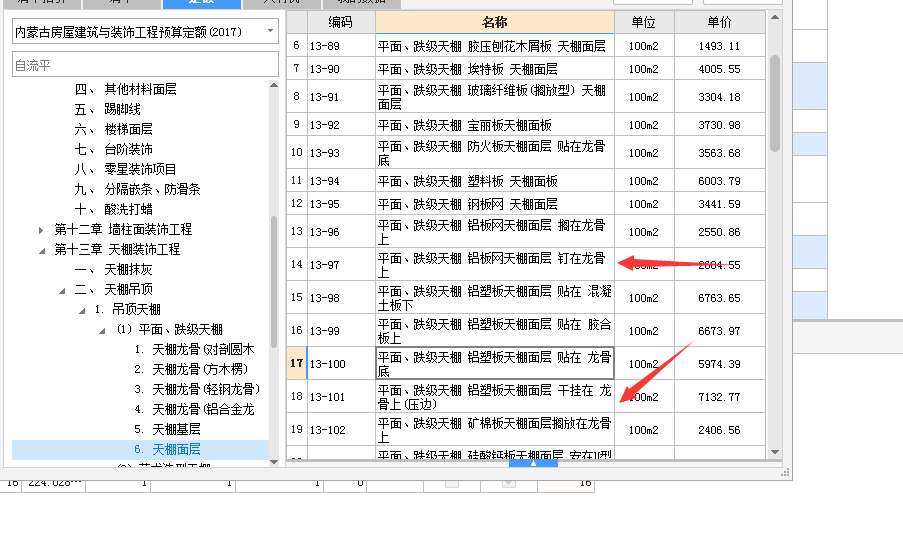Select 5. 天棚基层 tree item
Image resolution: width=903 pixels, height=547 pixels.
pyautogui.click(x=167, y=430)
